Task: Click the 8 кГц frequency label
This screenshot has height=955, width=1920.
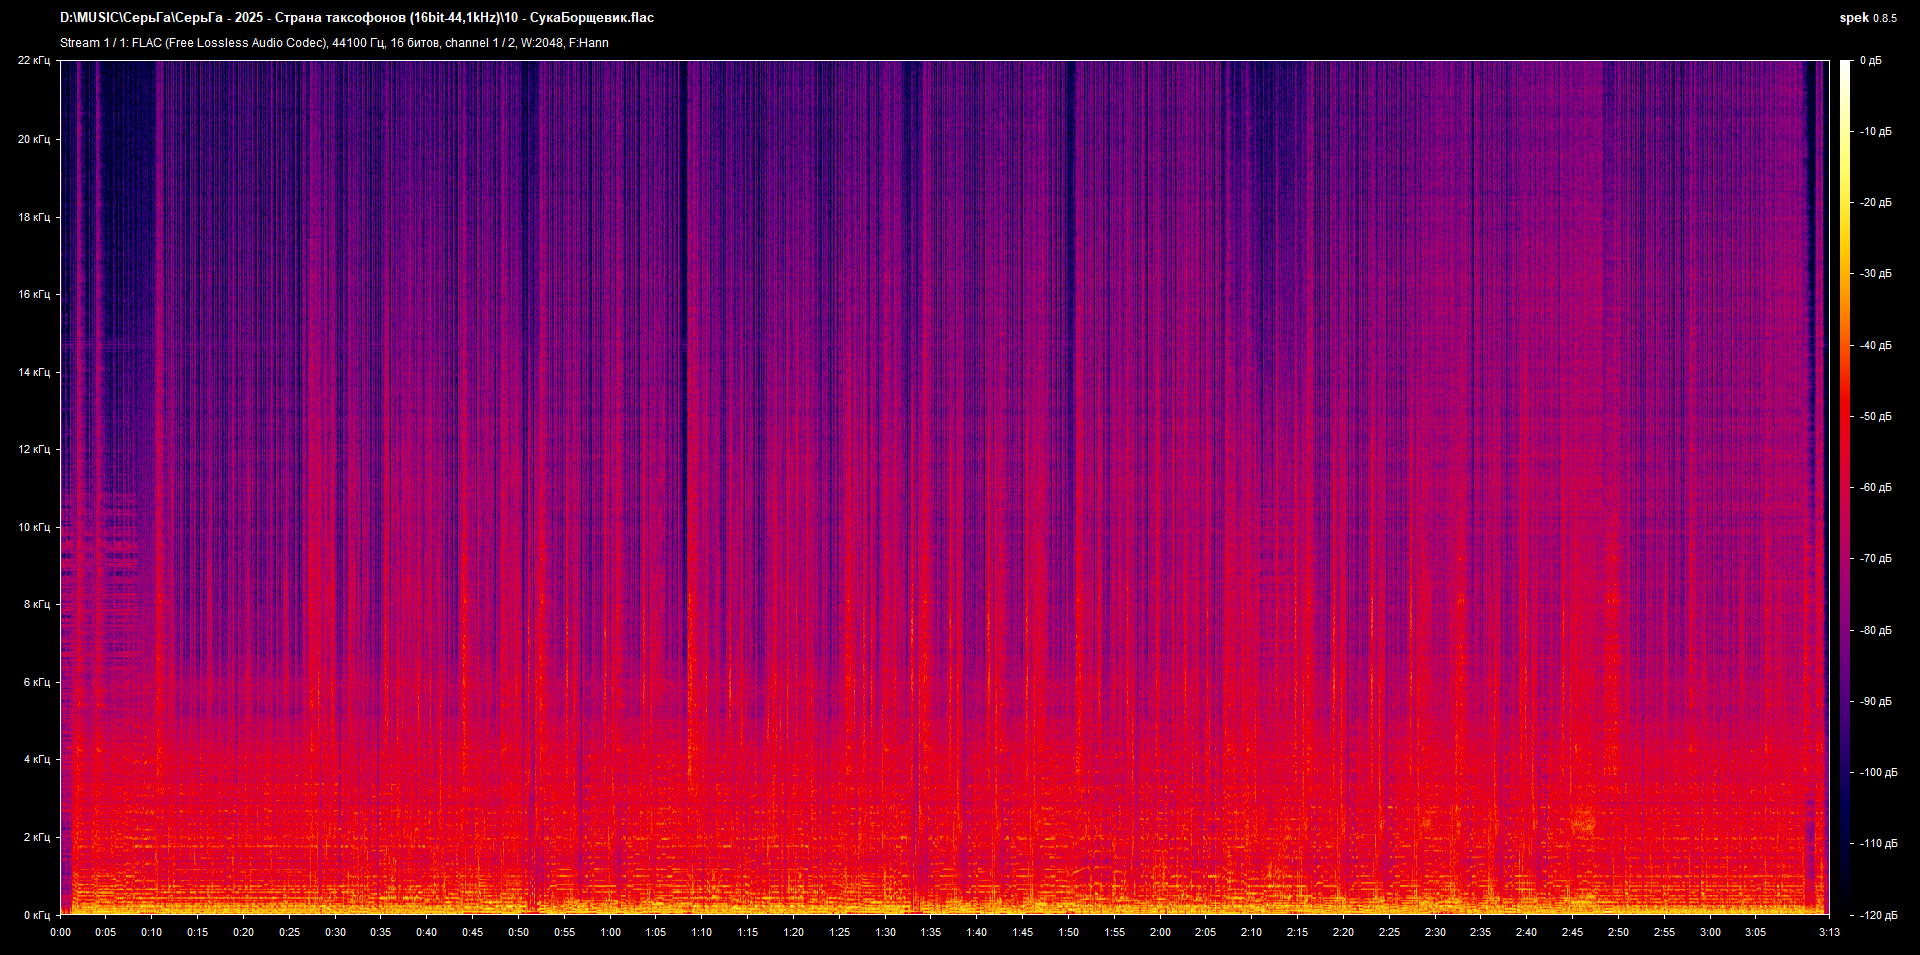Action: pyautogui.click(x=36, y=604)
